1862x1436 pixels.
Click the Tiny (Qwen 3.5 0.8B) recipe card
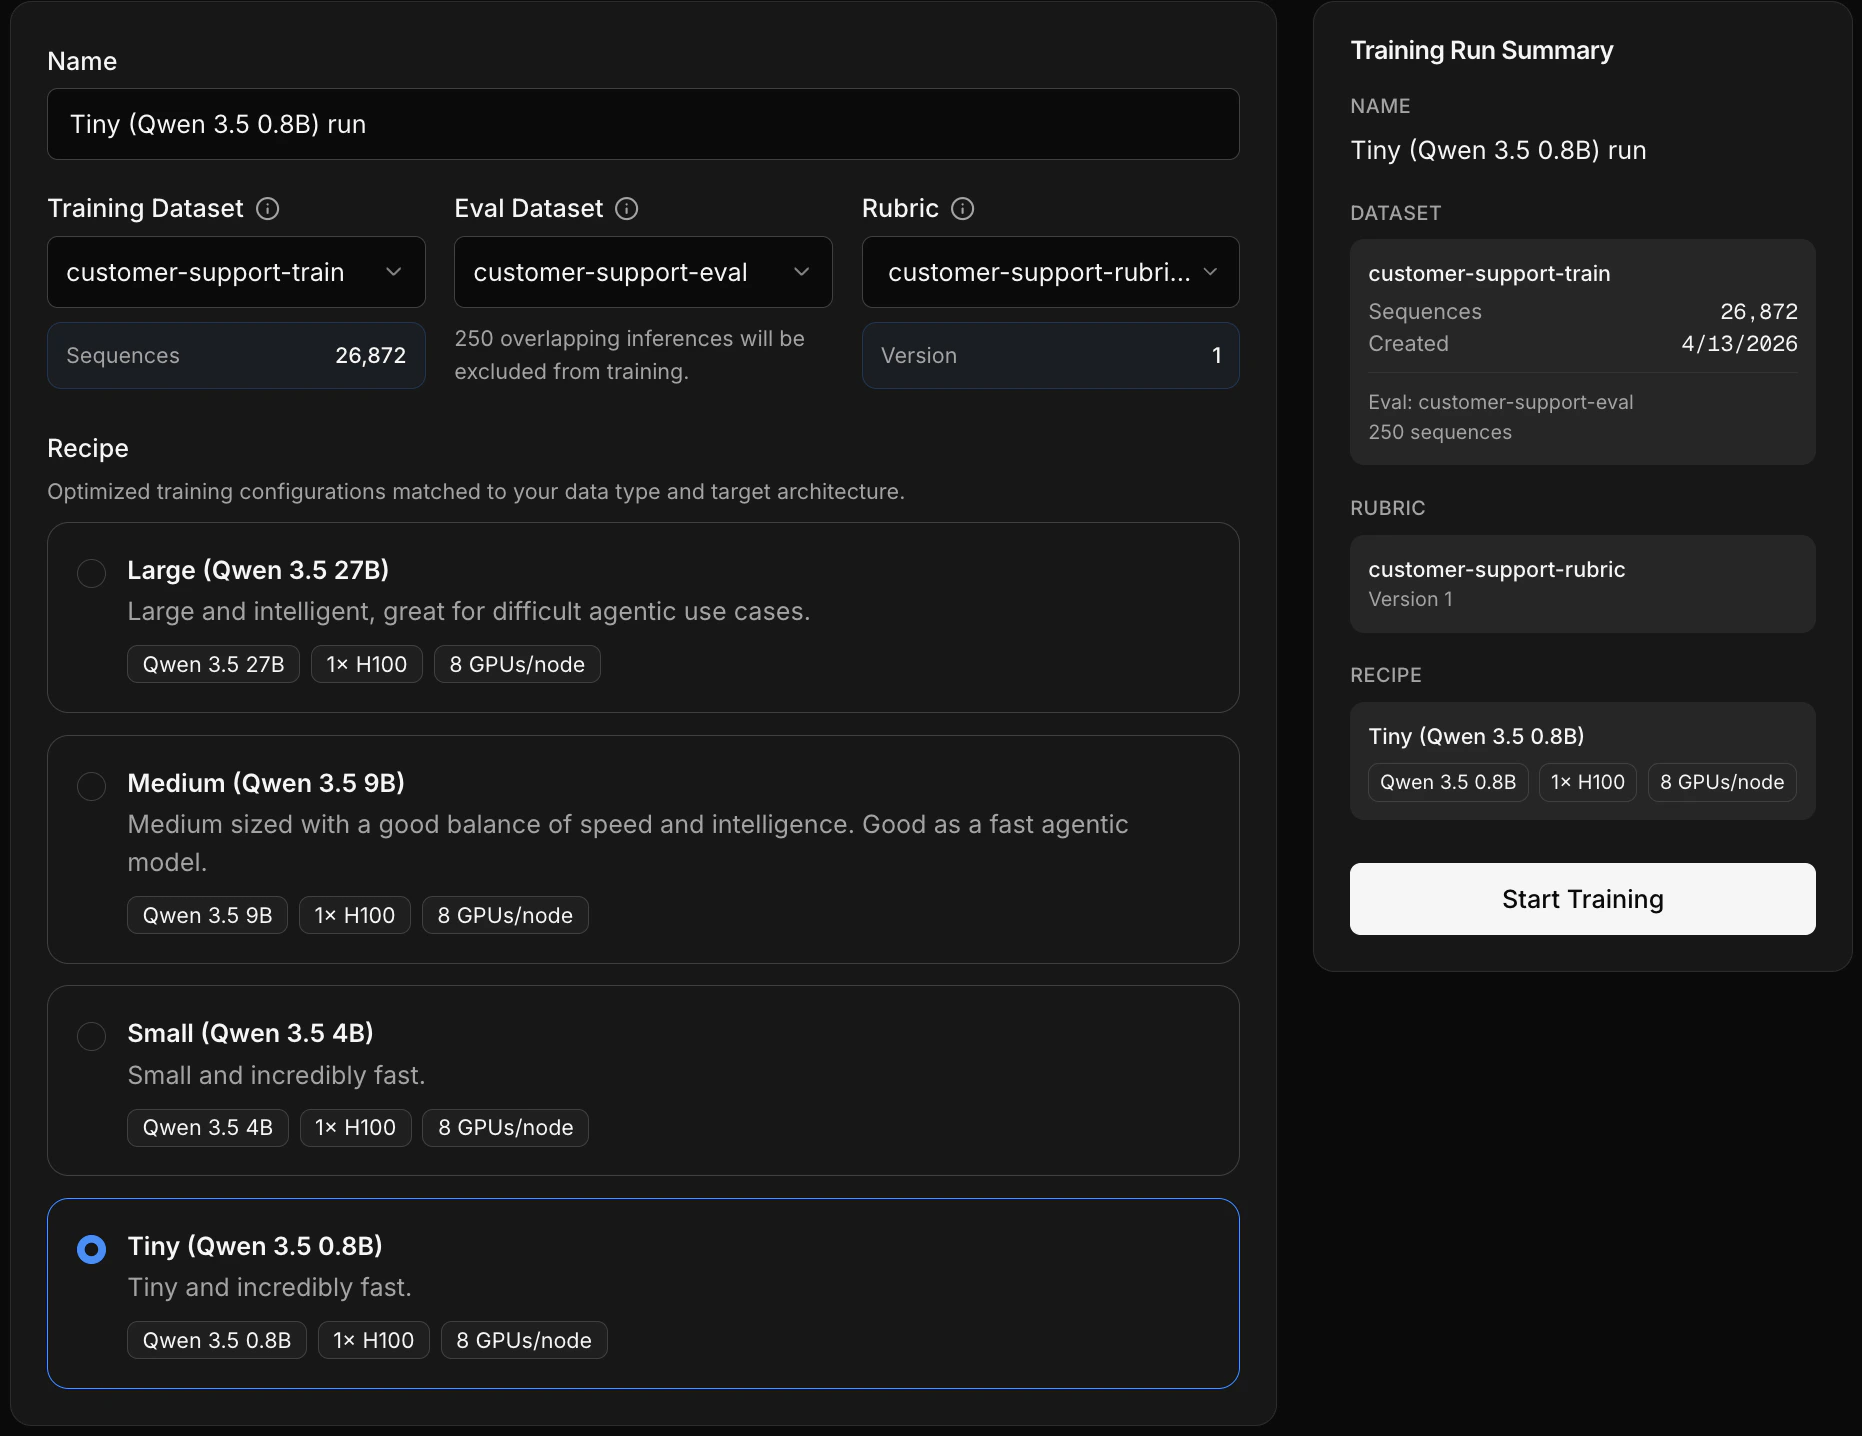click(x=643, y=1293)
